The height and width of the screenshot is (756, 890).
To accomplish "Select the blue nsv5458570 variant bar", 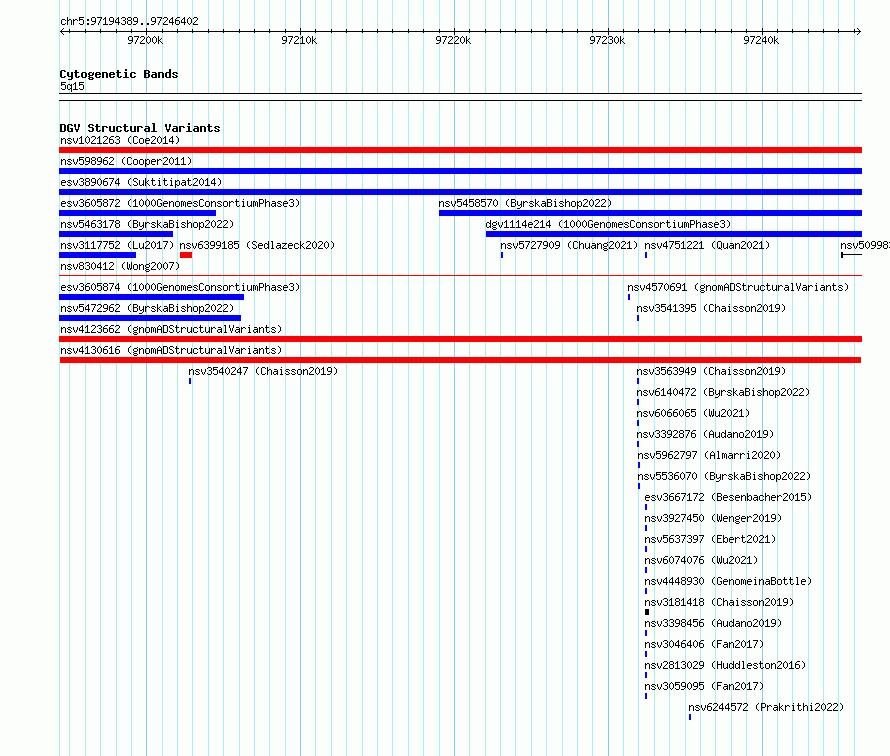I will [650, 213].
